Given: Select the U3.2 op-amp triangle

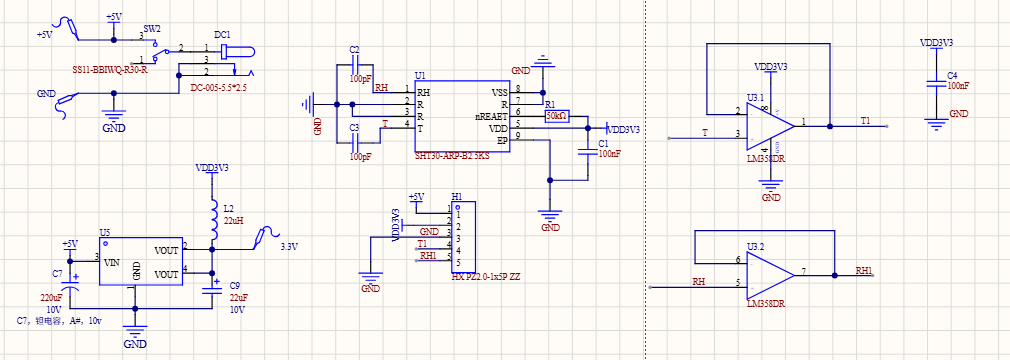Looking at the screenshot, I should click(x=770, y=276).
